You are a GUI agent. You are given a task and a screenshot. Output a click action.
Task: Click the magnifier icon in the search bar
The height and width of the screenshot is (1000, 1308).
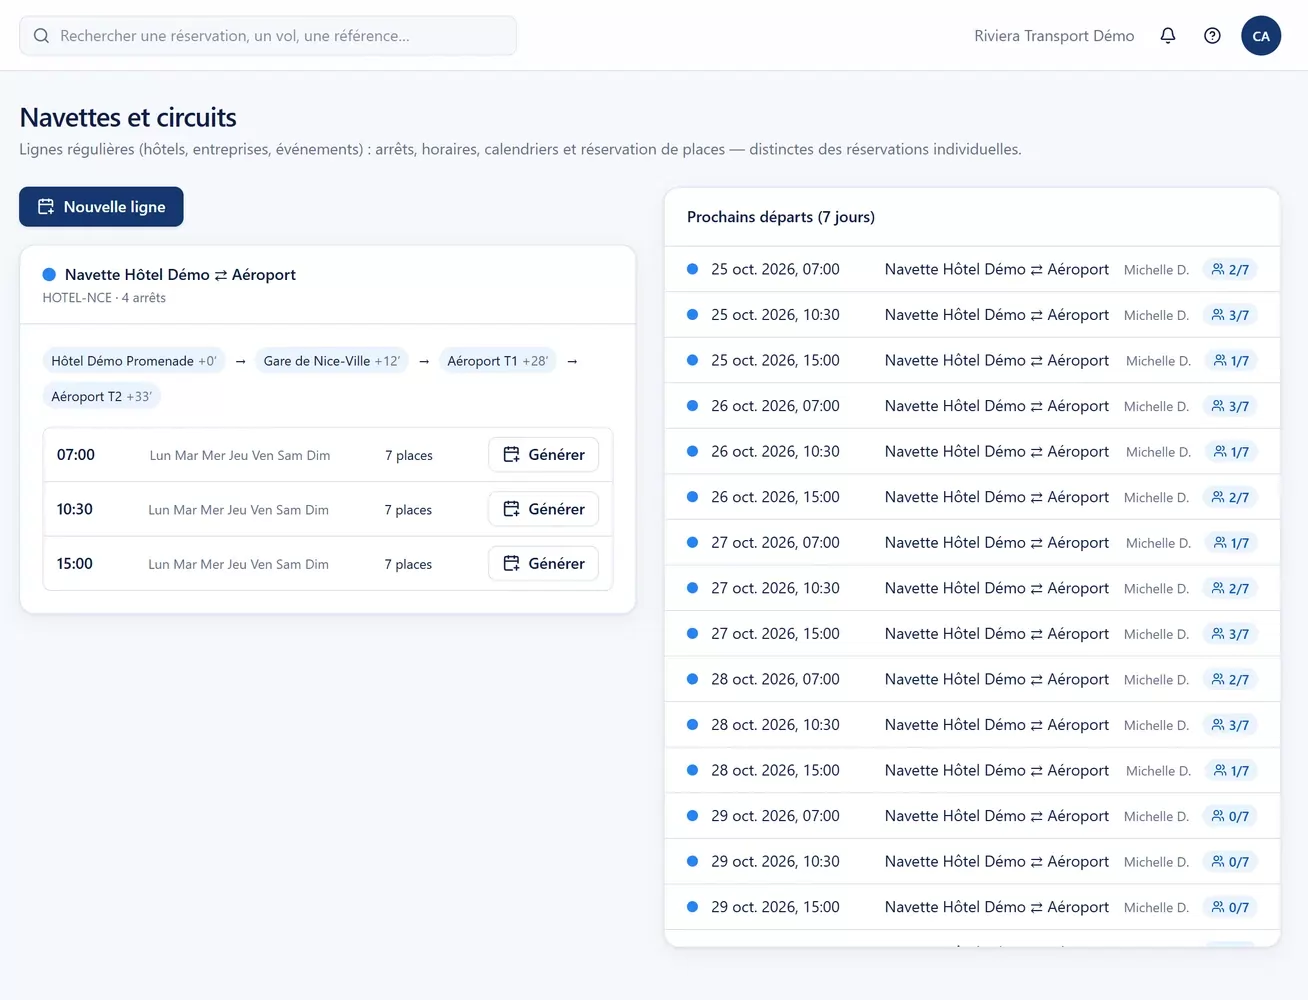click(41, 36)
